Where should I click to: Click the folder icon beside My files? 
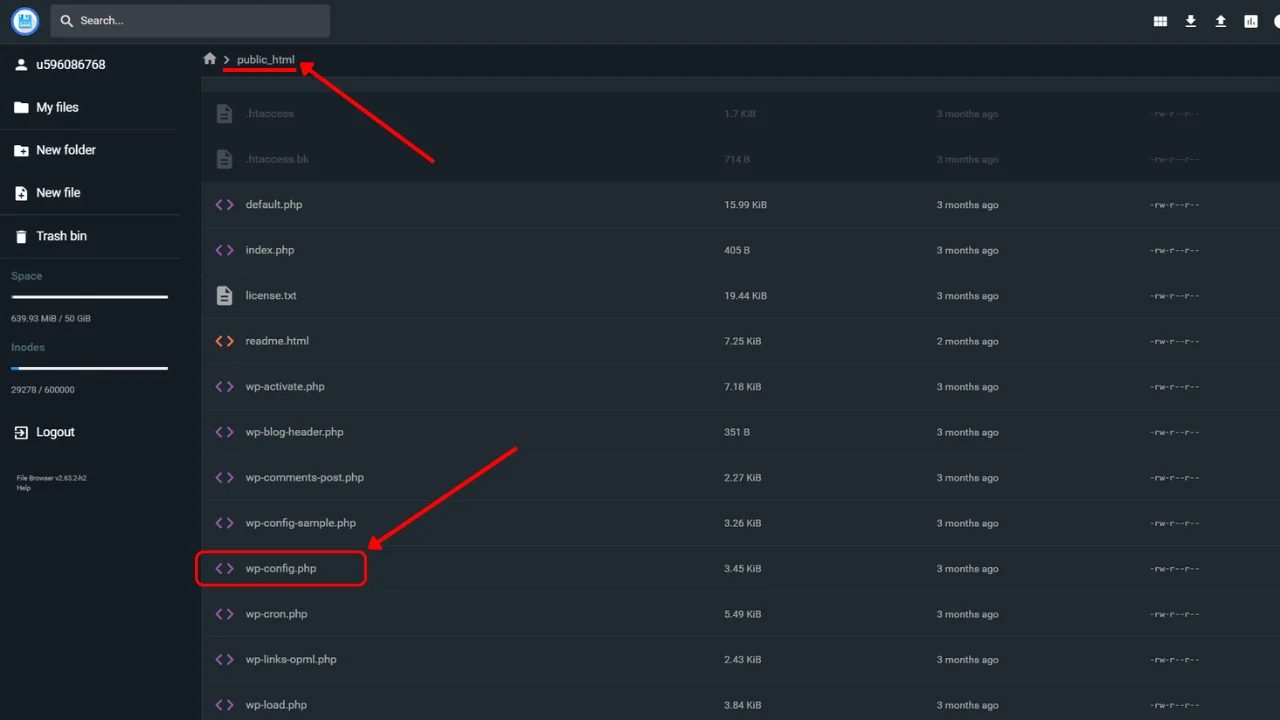21,107
